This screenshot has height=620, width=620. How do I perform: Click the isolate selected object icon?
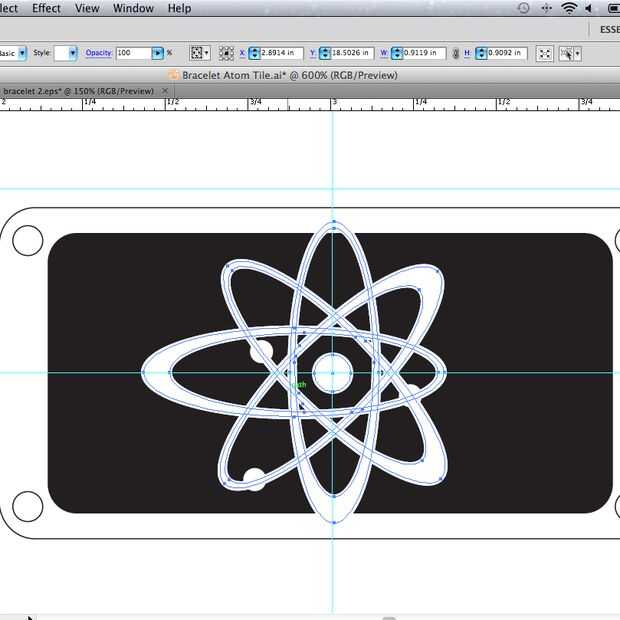tap(567, 53)
